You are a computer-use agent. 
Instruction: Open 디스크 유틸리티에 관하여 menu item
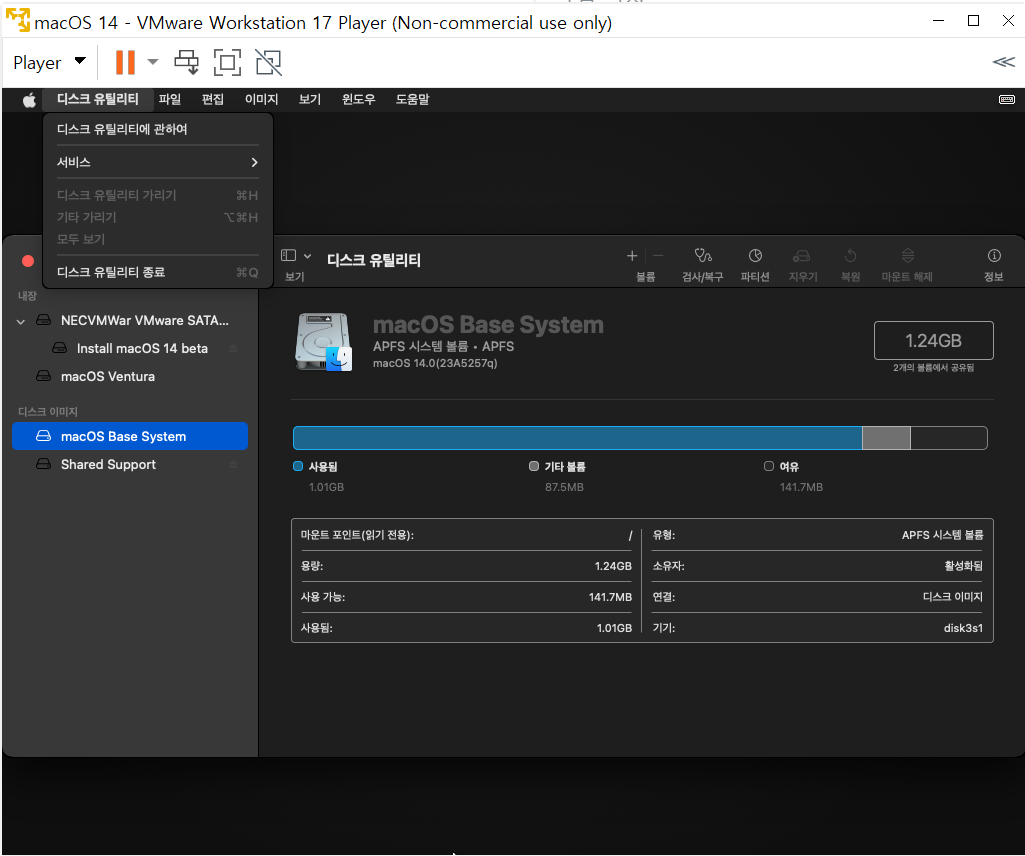pyautogui.click(x=158, y=129)
